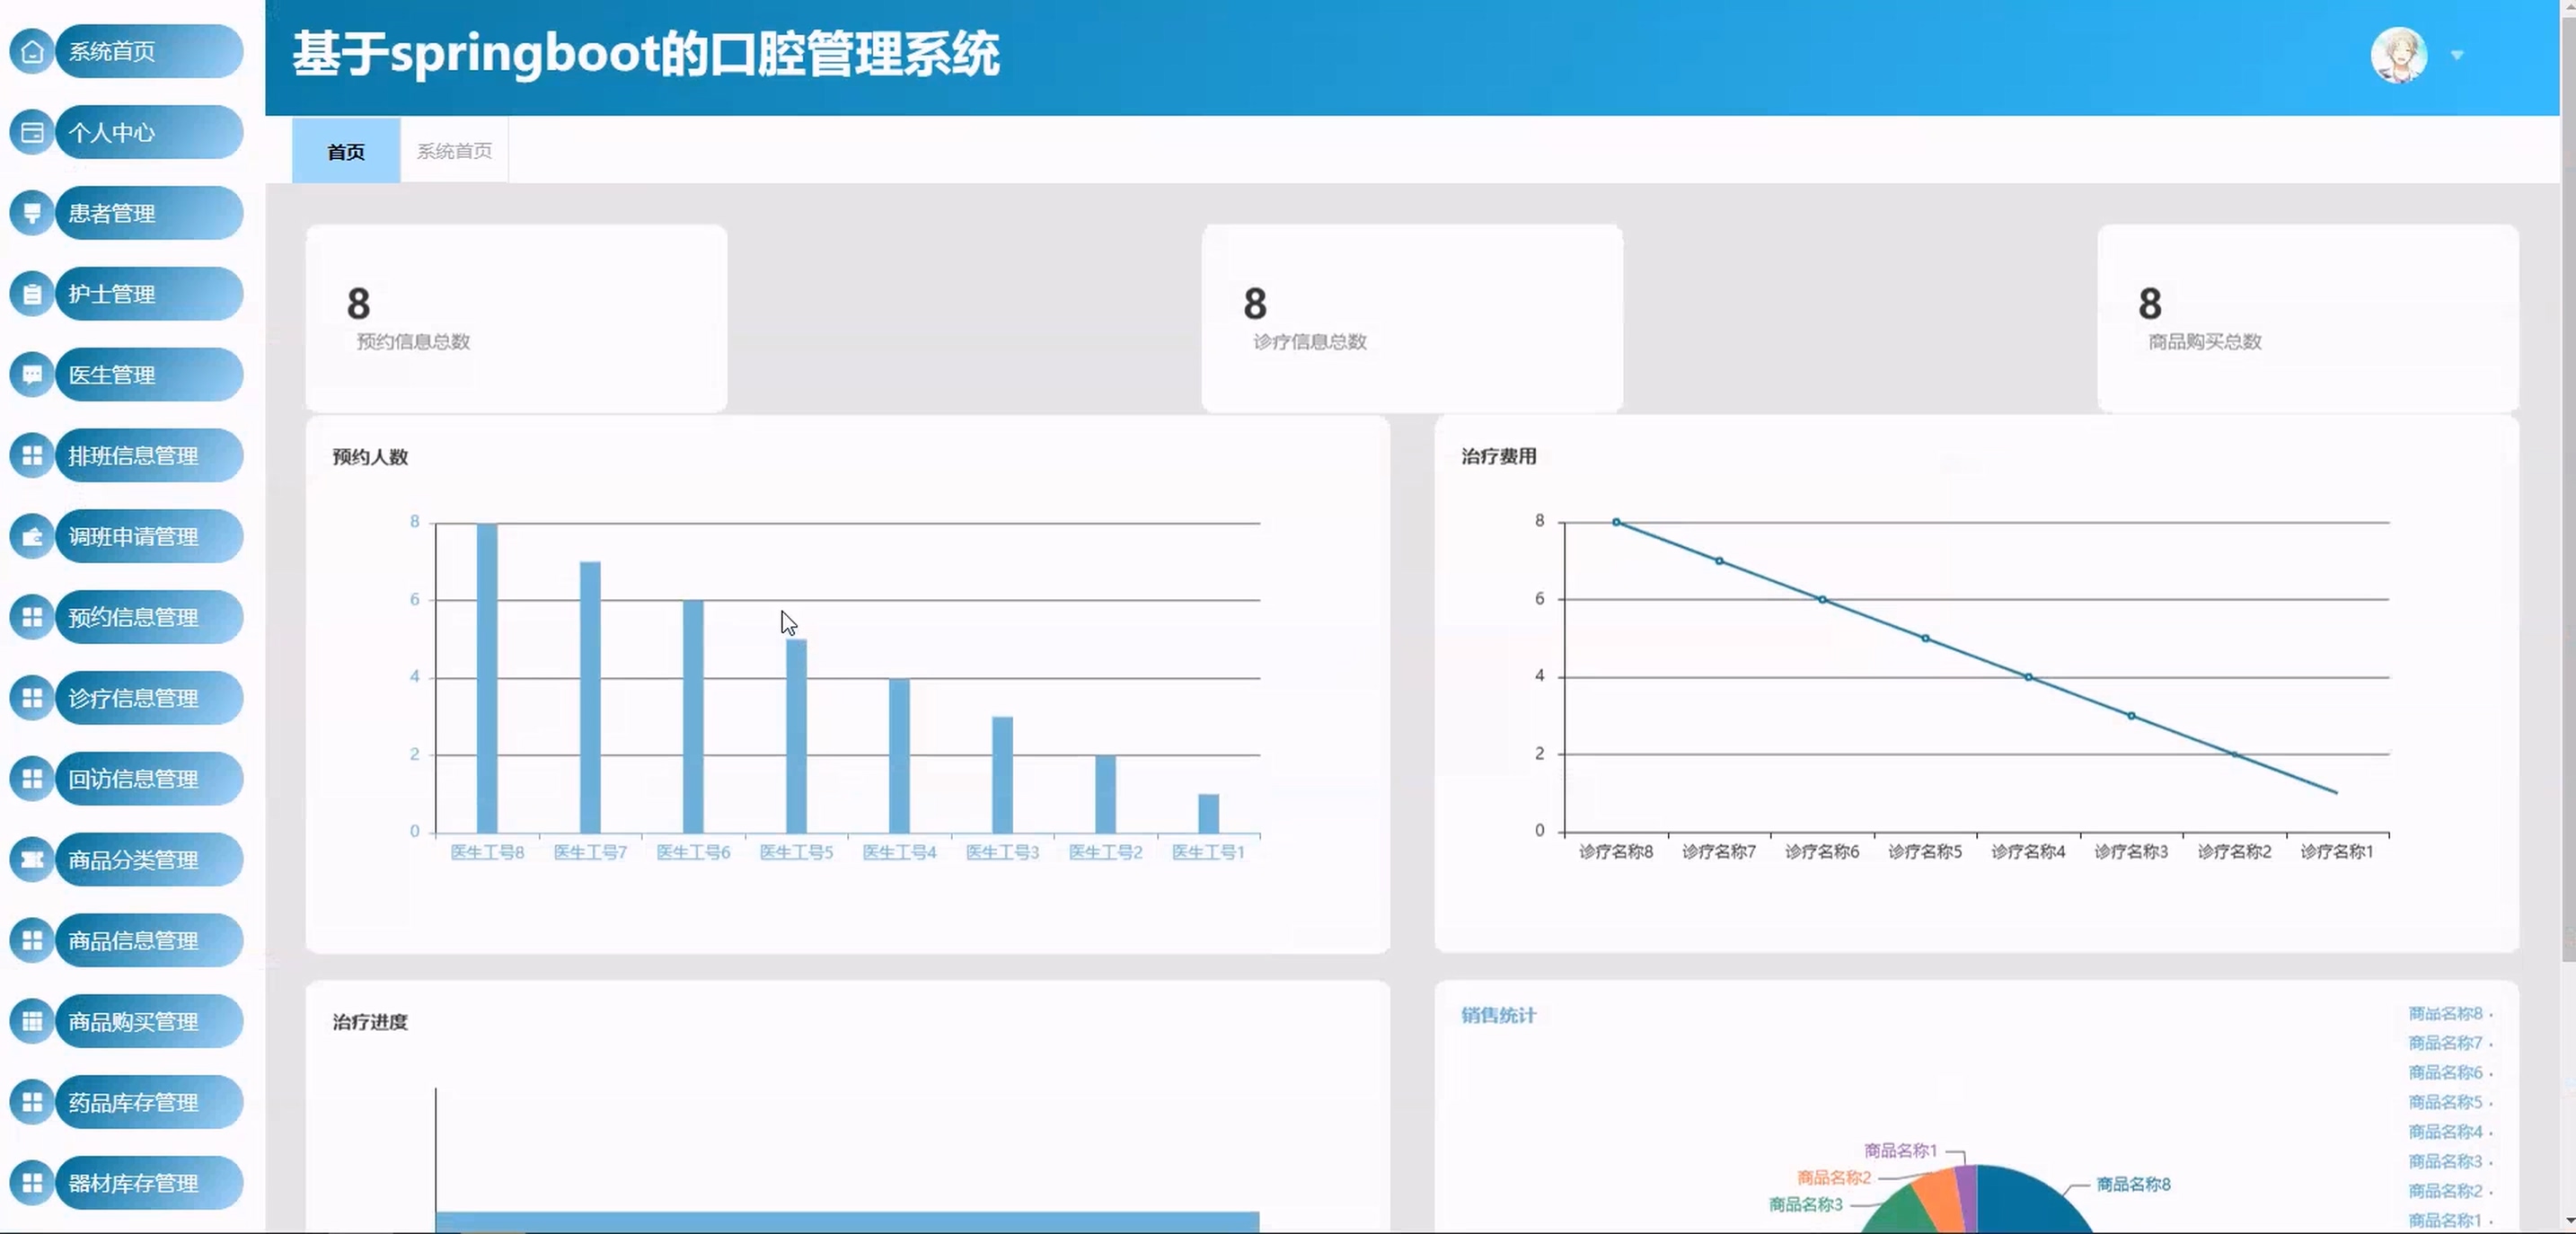Click the clipboard icon next to 护士管理
The width and height of the screenshot is (2576, 1234).
coord(32,294)
